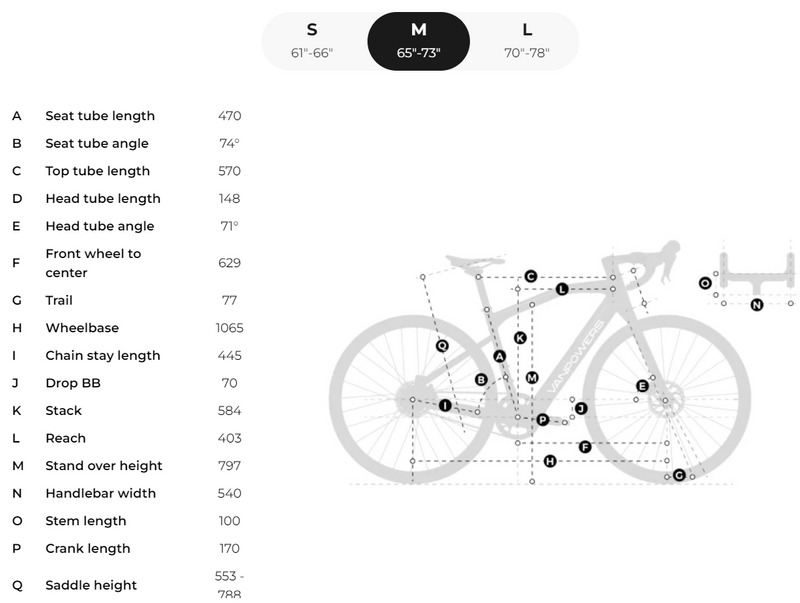This screenshot has width=800, height=603.
Task: Click the Q saddle height marker
Action: pyautogui.click(x=442, y=346)
